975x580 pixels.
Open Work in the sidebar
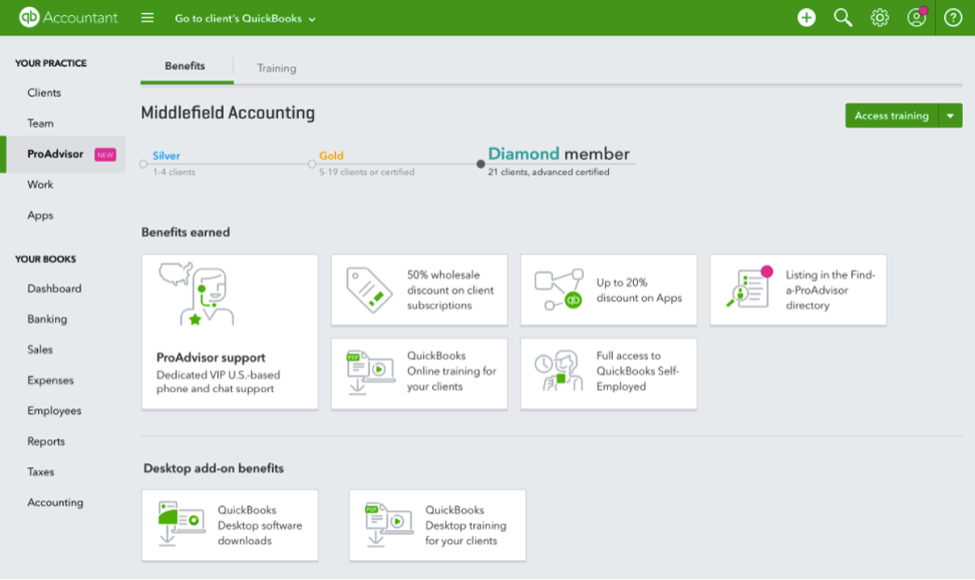click(40, 185)
